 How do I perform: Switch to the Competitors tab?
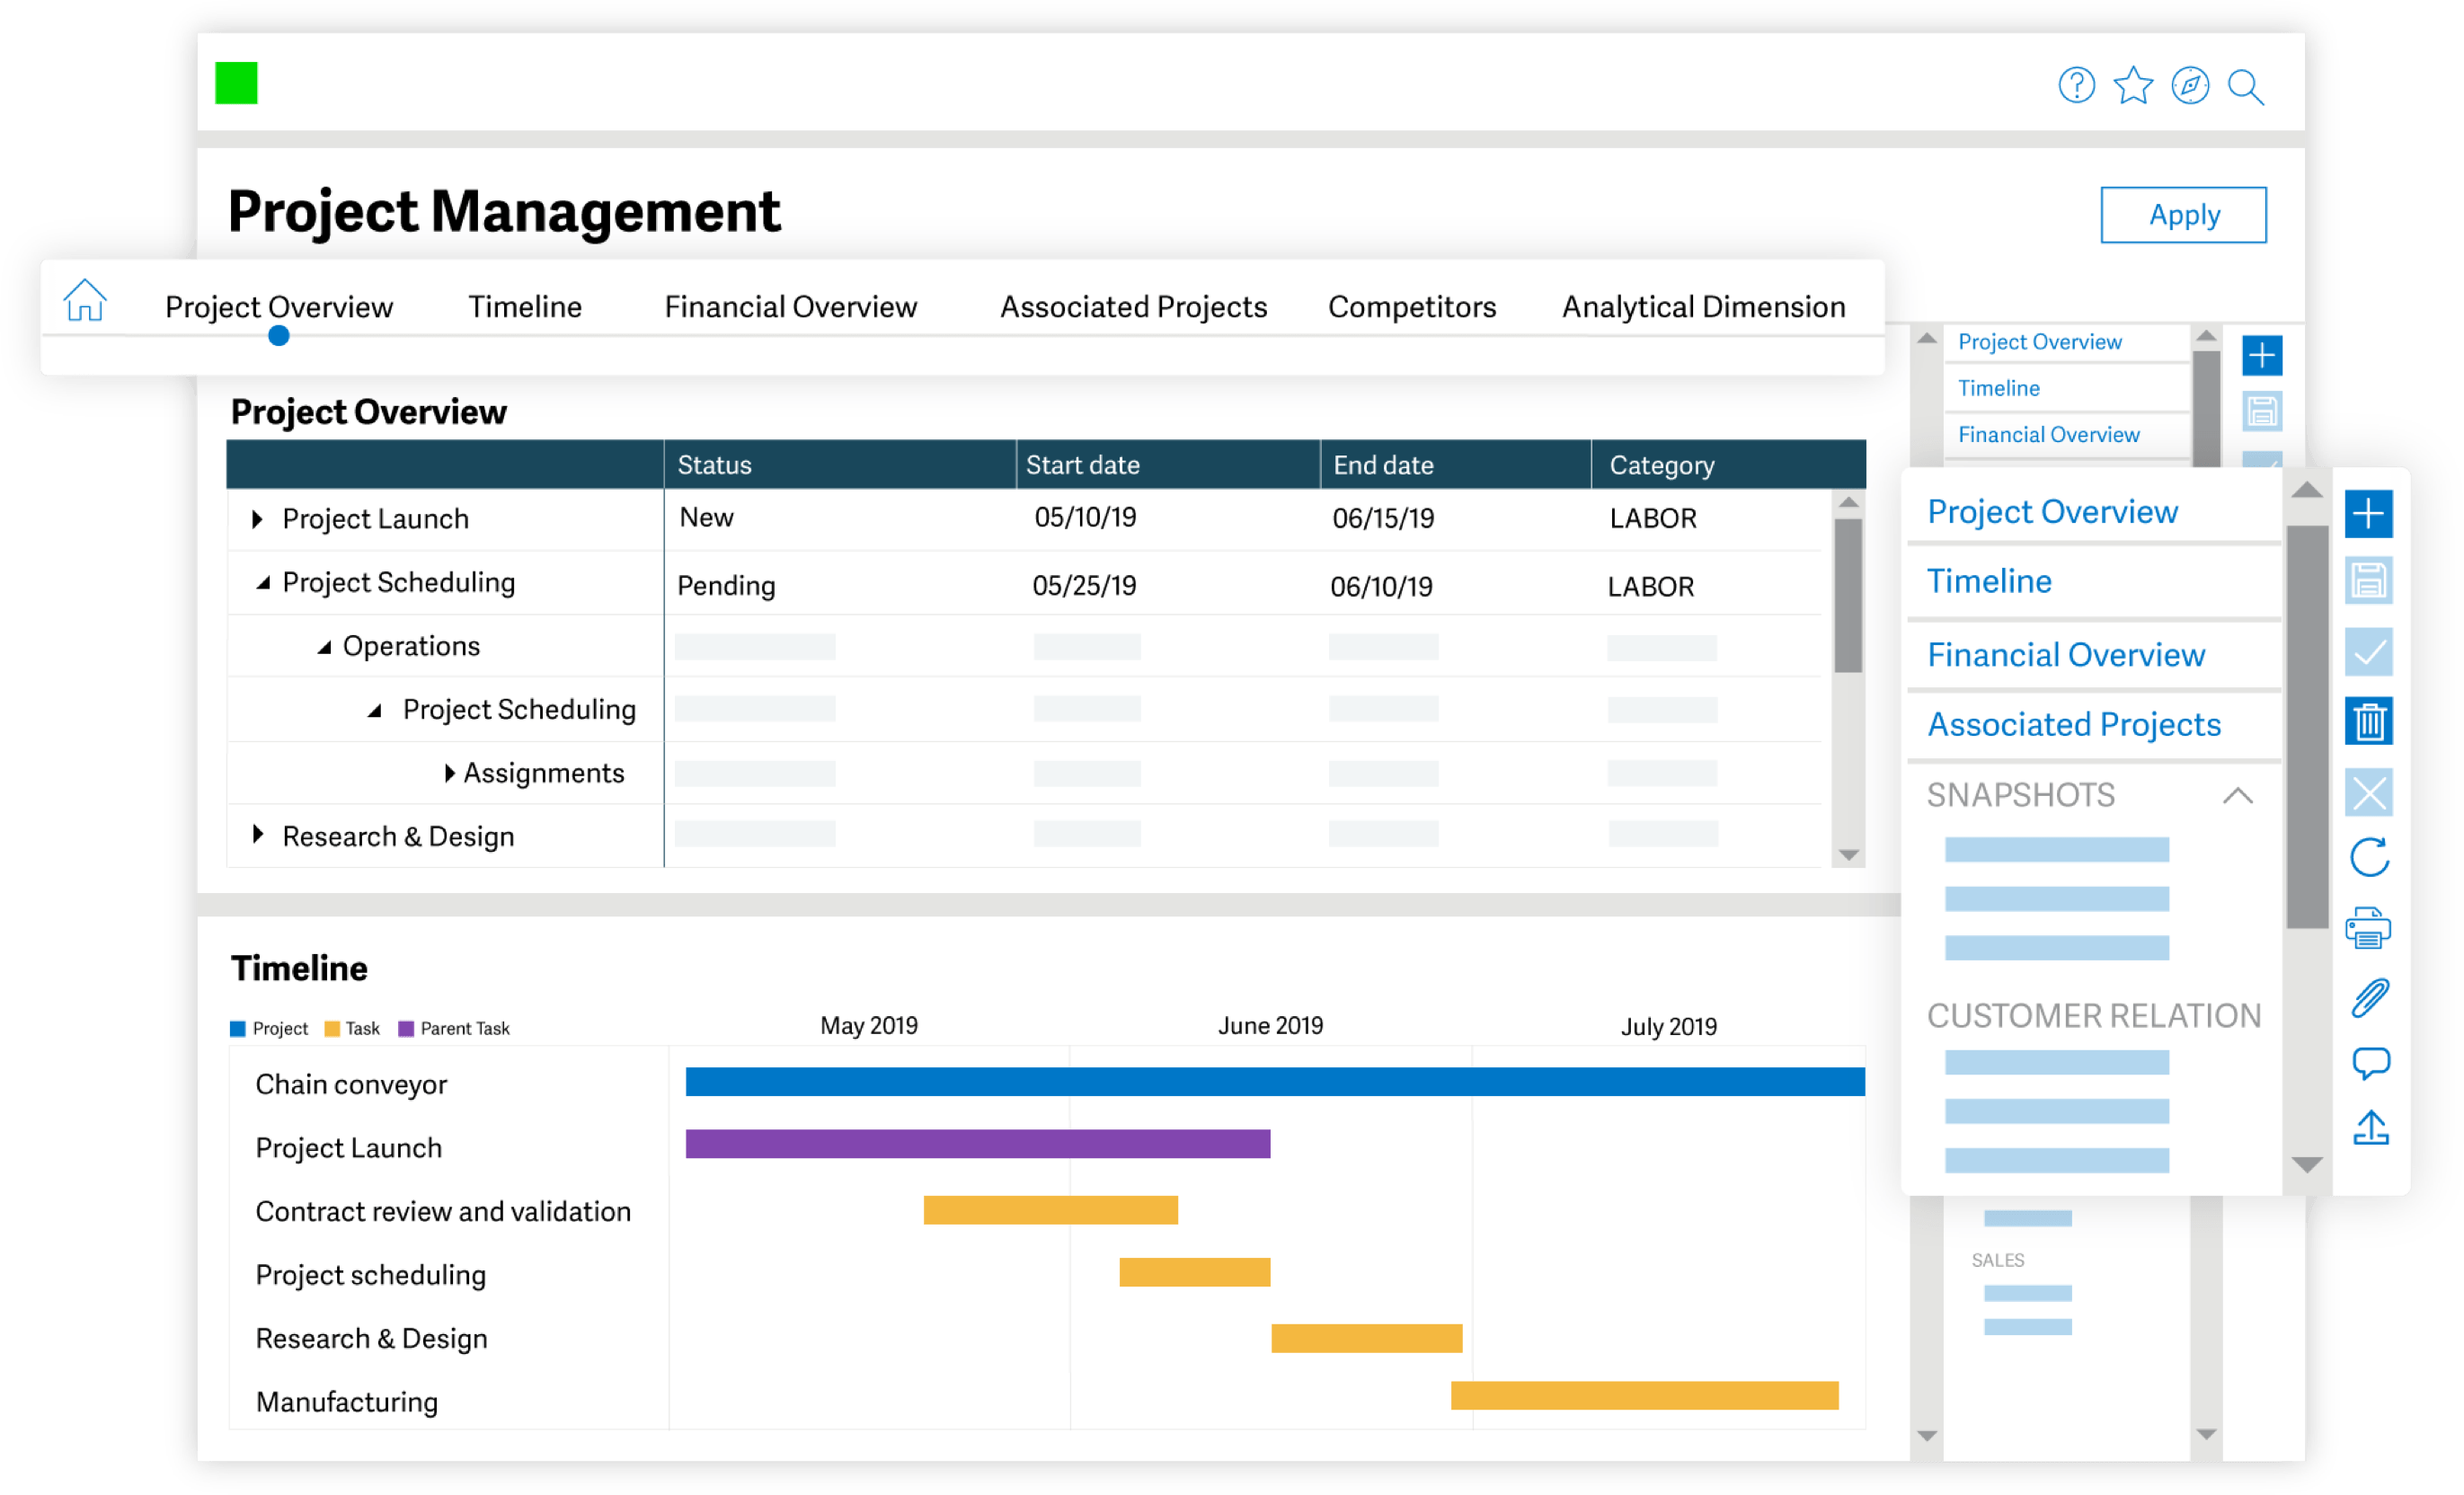pyautogui.click(x=1412, y=306)
